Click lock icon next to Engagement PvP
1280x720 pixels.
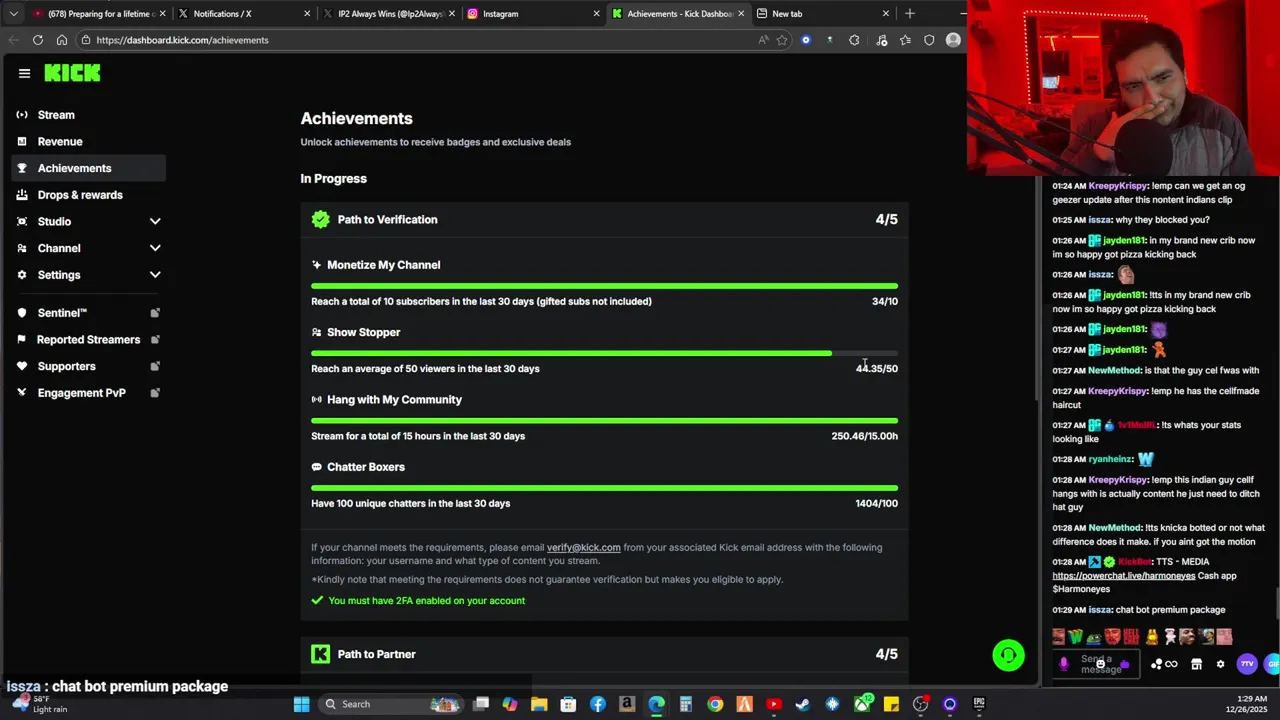tap(155, 393)
